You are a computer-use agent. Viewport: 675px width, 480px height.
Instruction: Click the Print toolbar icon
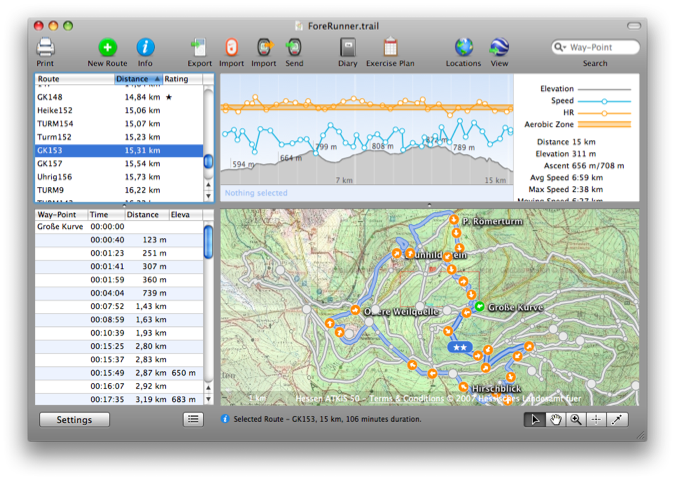coord(45,48)
